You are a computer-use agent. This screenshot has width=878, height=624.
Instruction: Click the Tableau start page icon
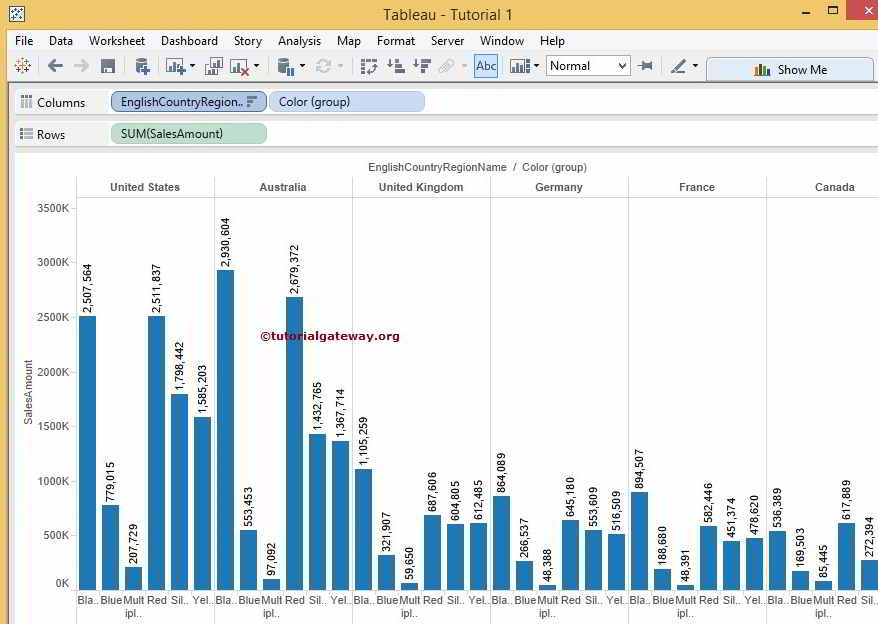point(22,66)
